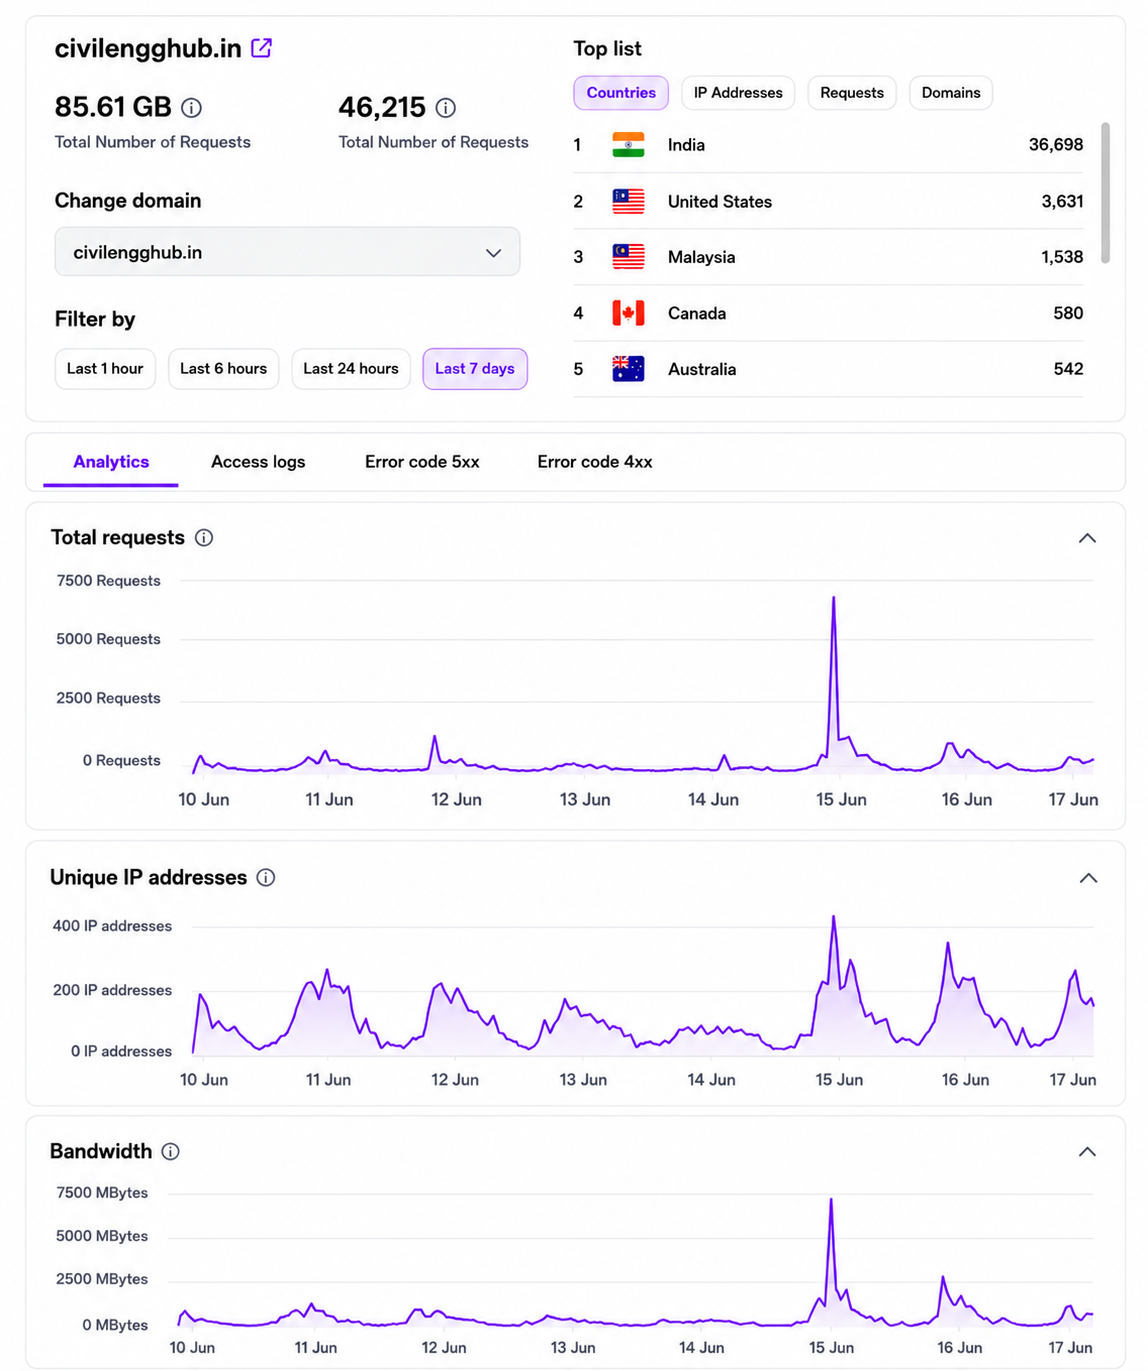Show Domains in top list
This screenshot has width=1148, height=1371.
click(951, 92)
